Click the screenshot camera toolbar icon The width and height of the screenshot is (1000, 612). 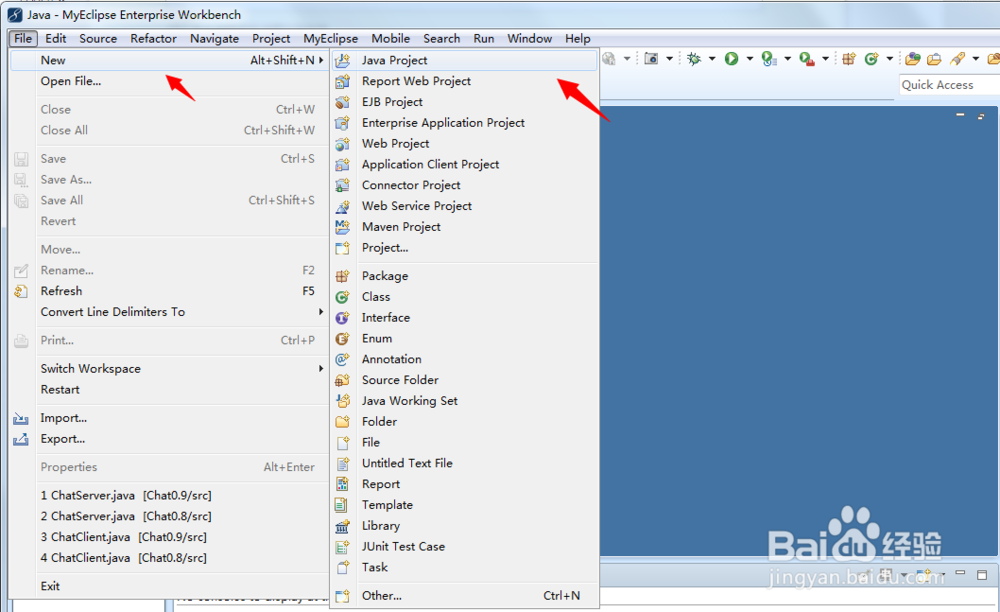pyautogui.click(x=651, y=59)
